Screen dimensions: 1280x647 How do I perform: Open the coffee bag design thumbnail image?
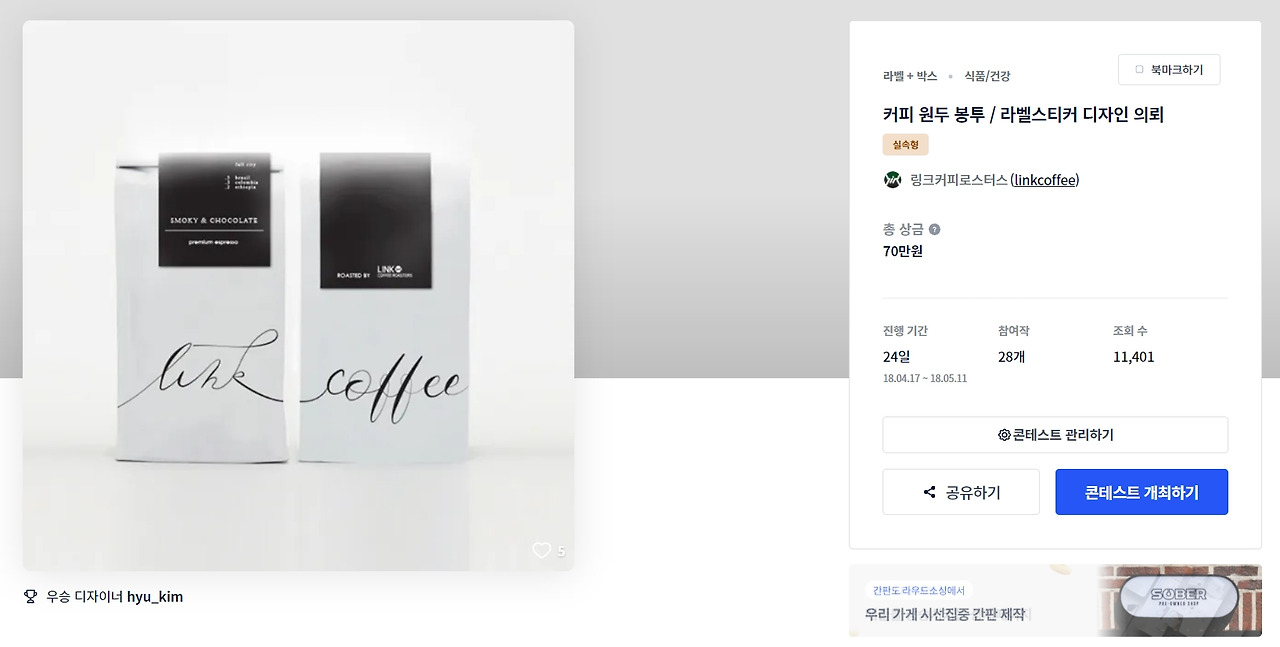click(x=298, y=296)
